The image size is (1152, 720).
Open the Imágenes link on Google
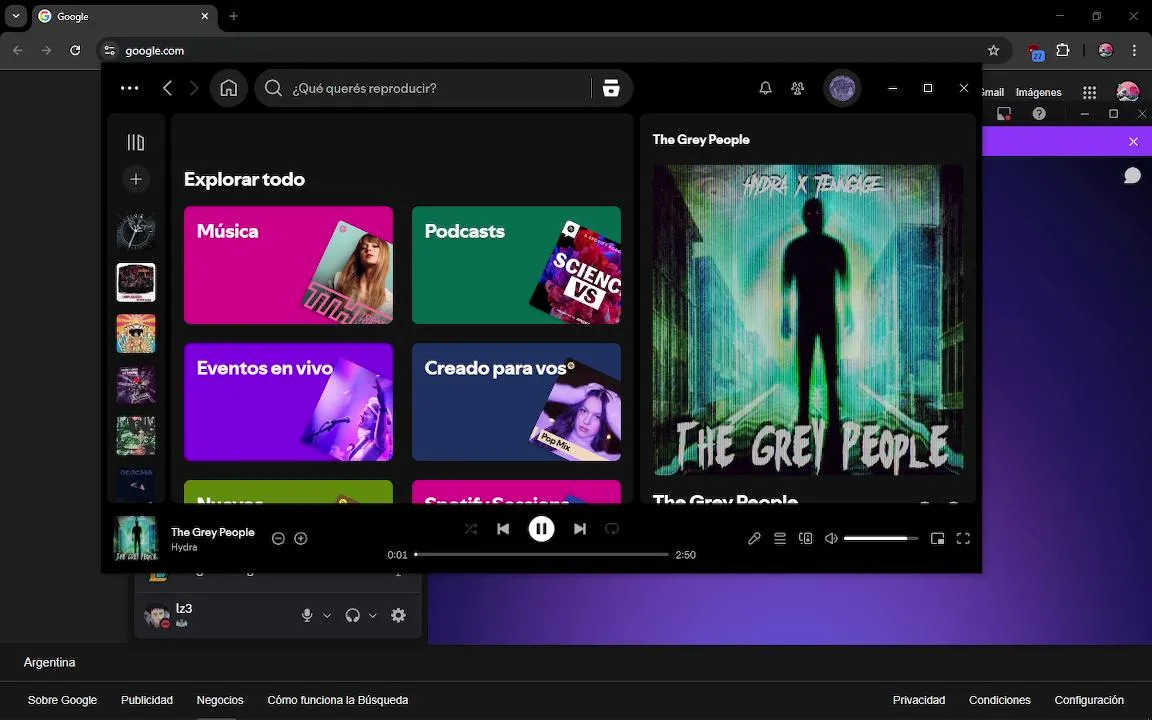(x=1038, y=93)
